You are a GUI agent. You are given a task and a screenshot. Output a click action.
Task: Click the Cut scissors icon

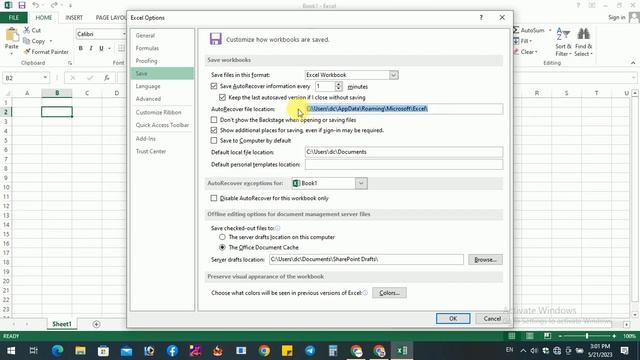click(27, 30)
